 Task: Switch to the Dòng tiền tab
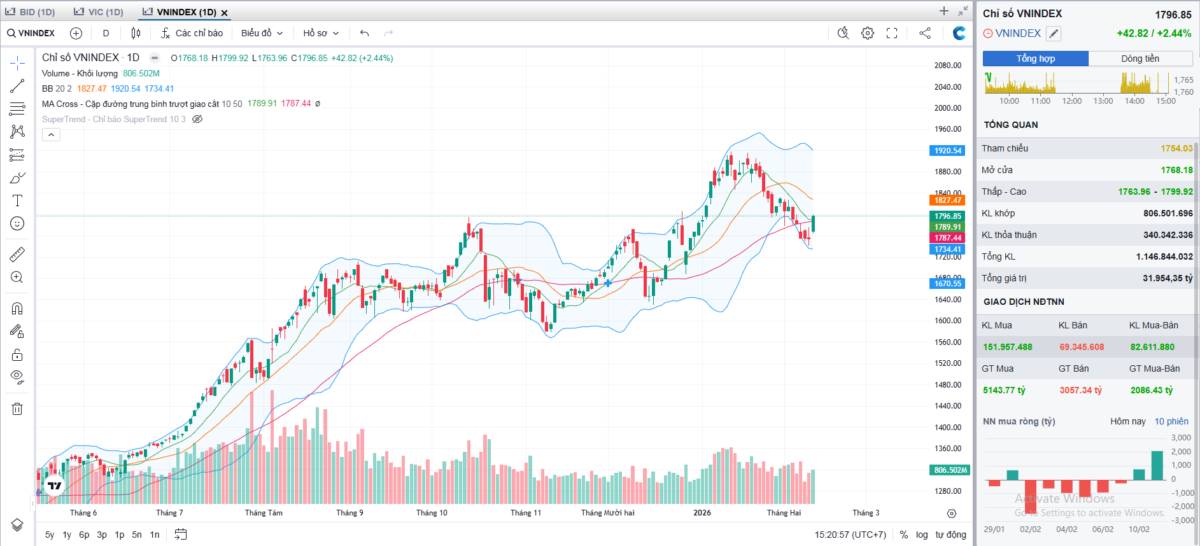(x=1140, y=59)
